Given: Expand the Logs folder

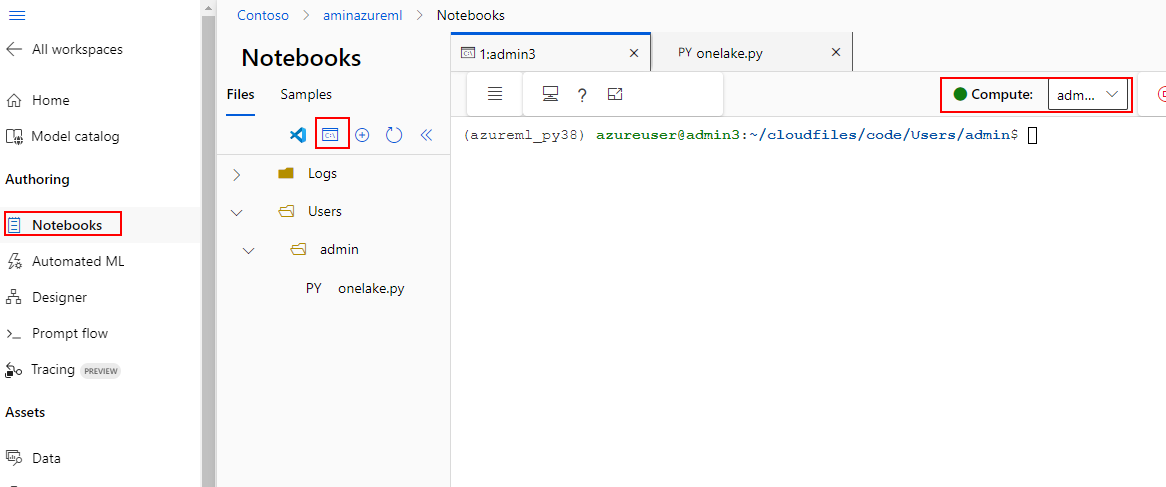Looking at the screenshot, I should click(x=236, y=174).
